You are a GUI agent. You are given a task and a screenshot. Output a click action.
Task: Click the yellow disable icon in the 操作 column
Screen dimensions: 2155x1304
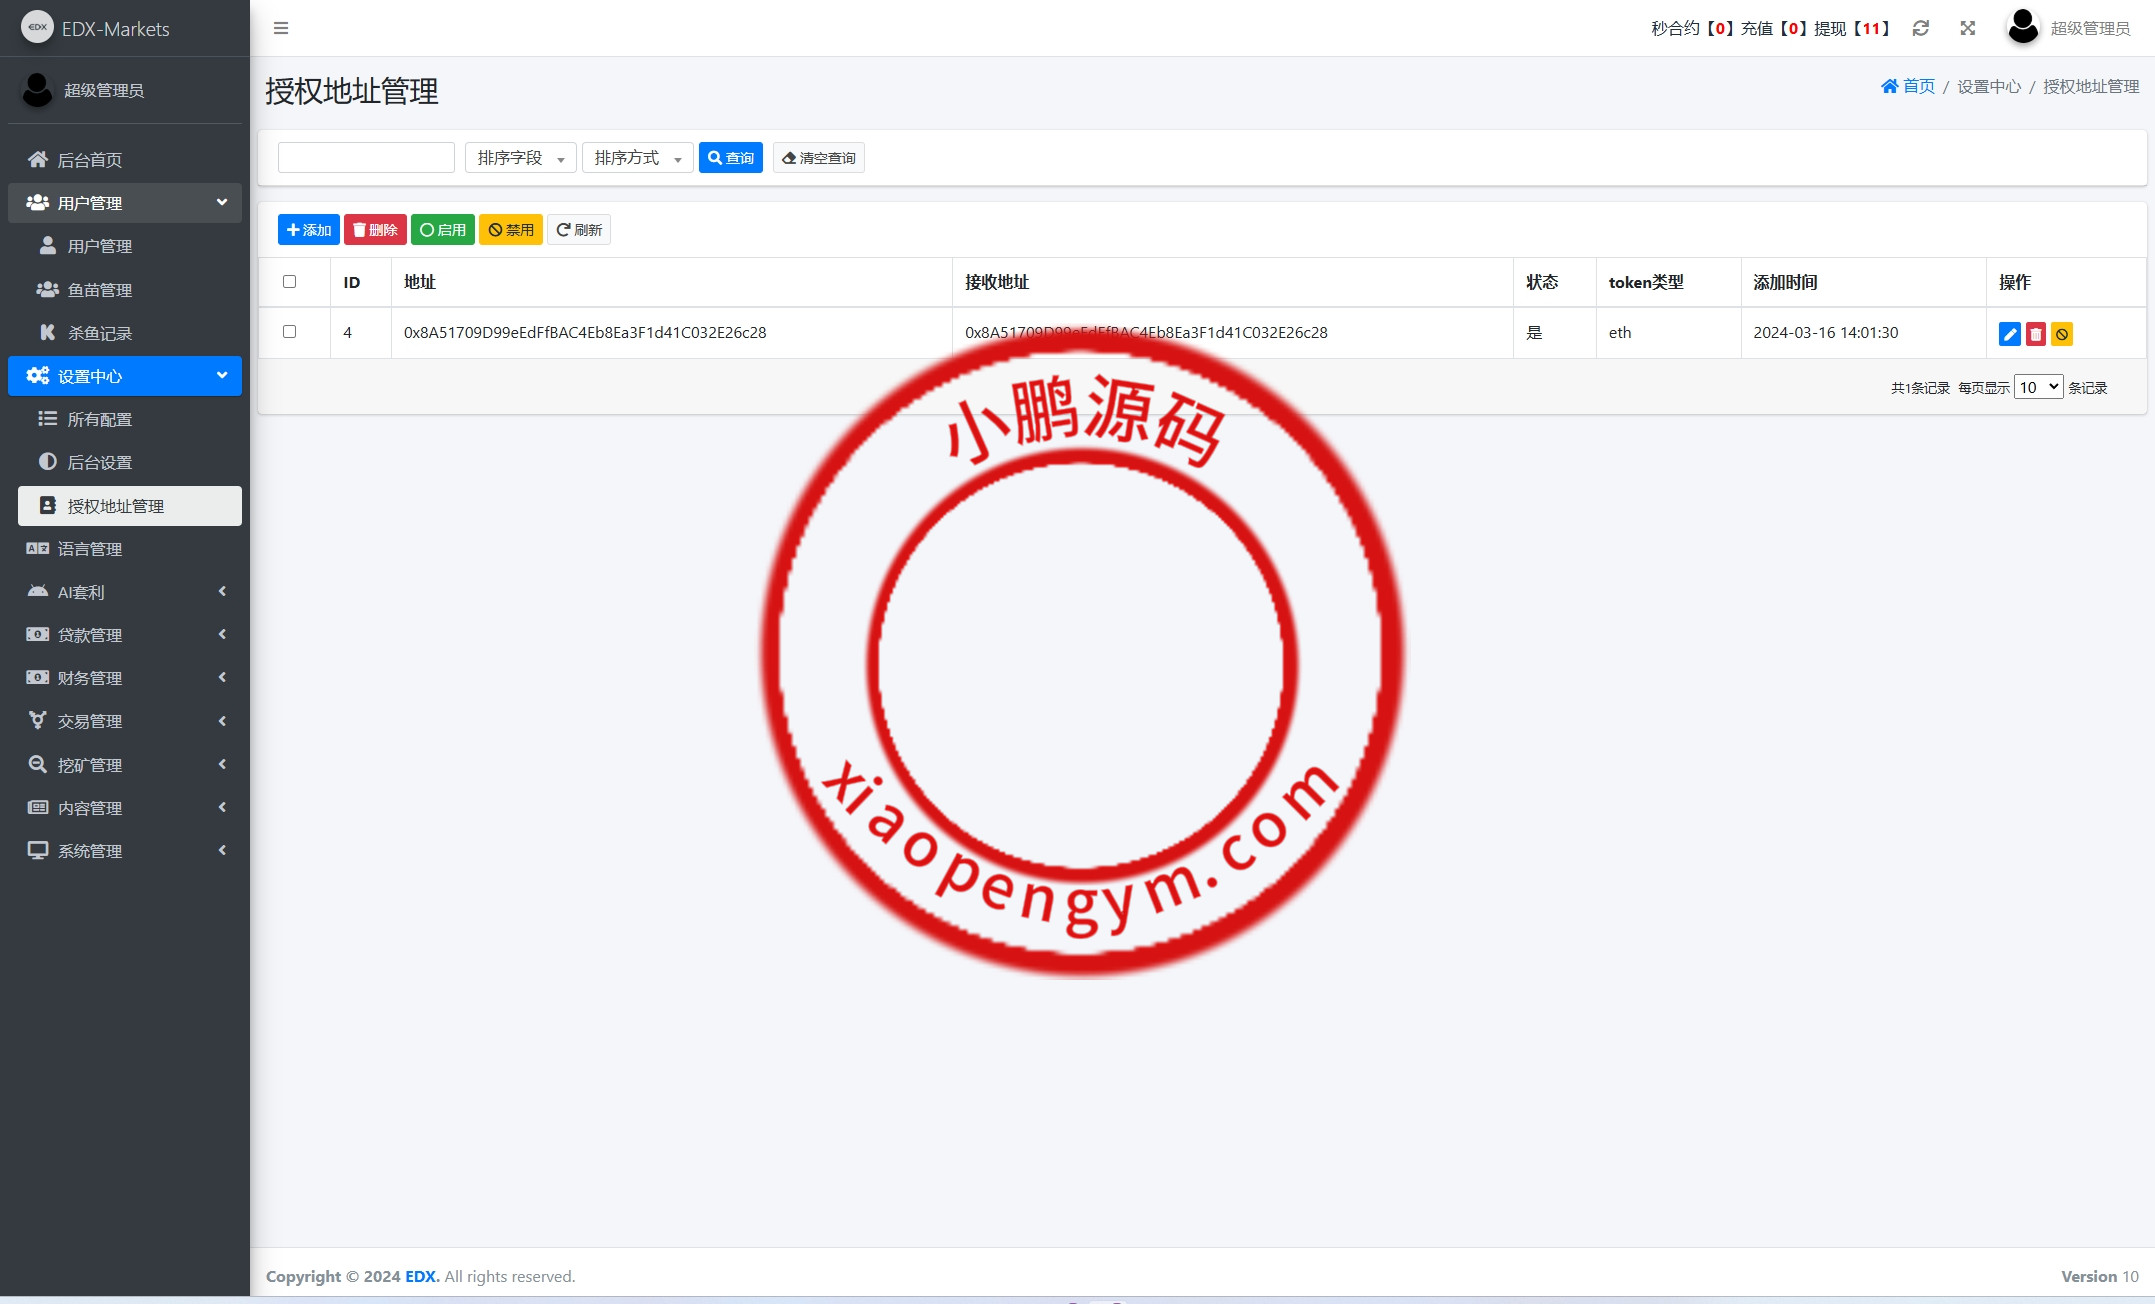[x=2061, y=334]
